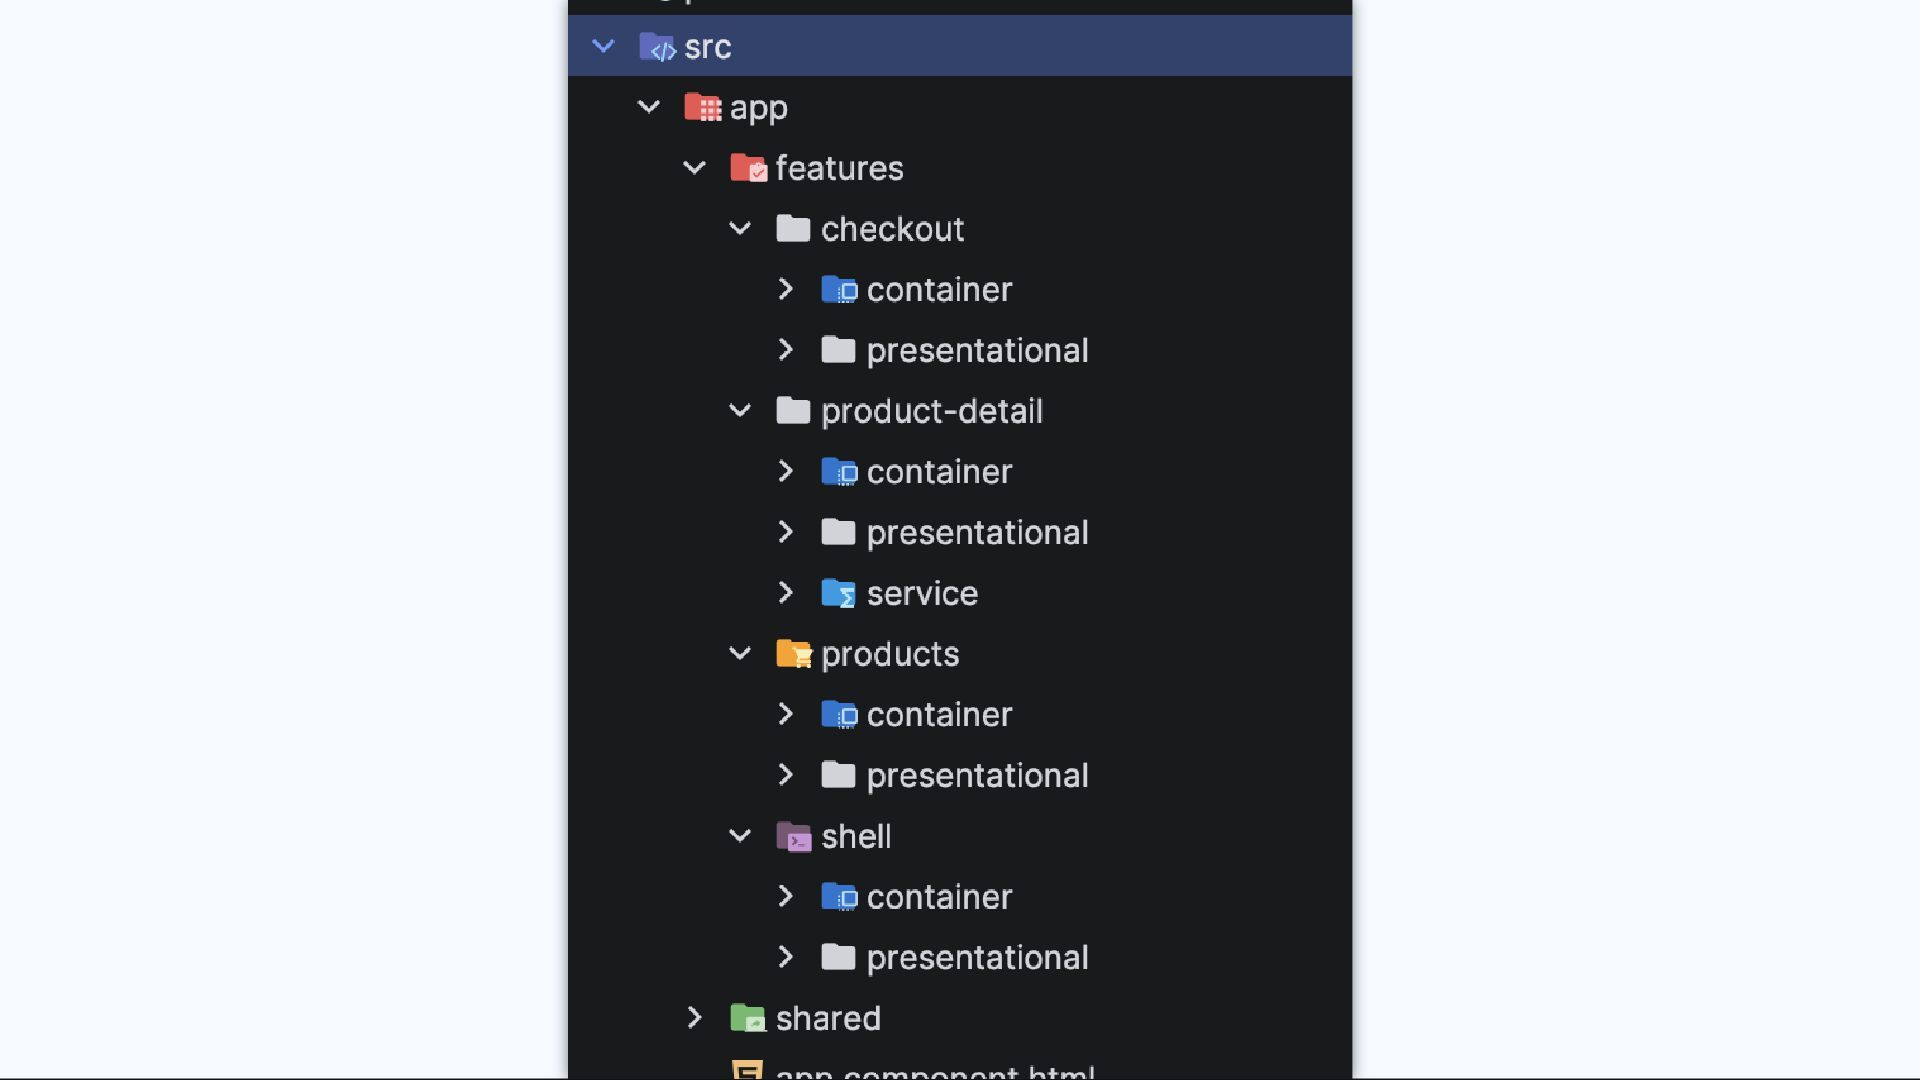Expand the shared folder chevron
1920x1080 pixels.
click(694, 1018)
